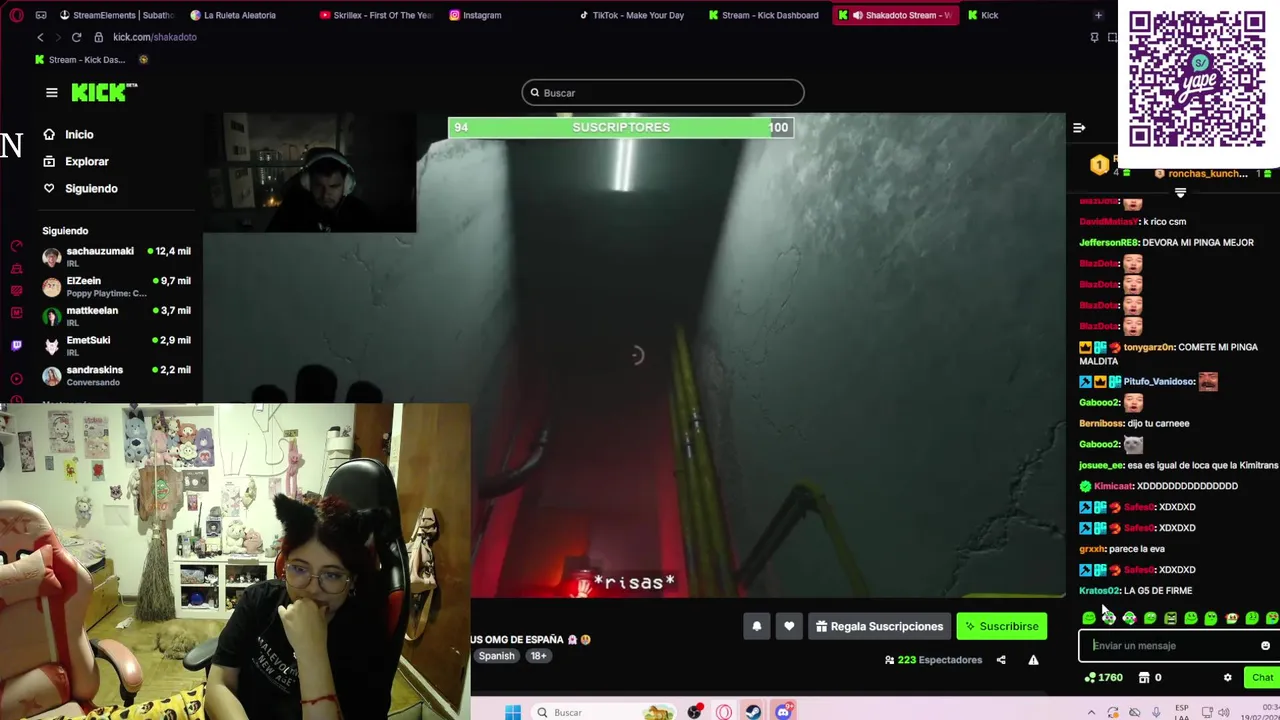Image resolution: width=1280 pixels, height=720 pixels.
Task: Click JeffersonRE8 username in chat
Action: coord(1110,242)
